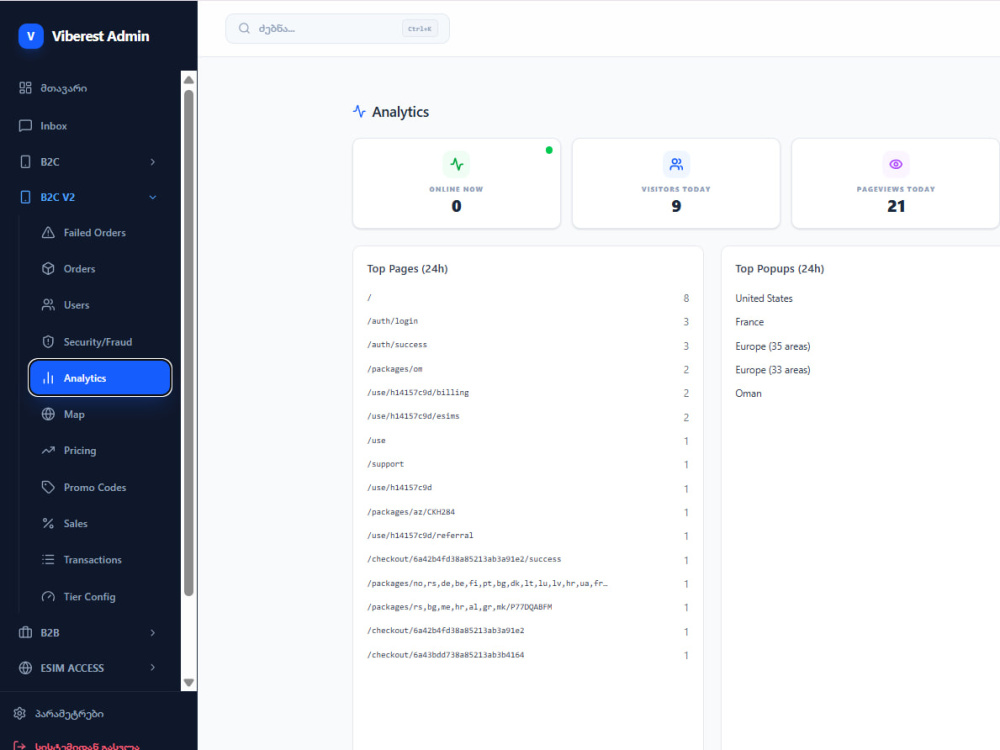
Task: Expand the B2B section chevron
Action: 152,633
